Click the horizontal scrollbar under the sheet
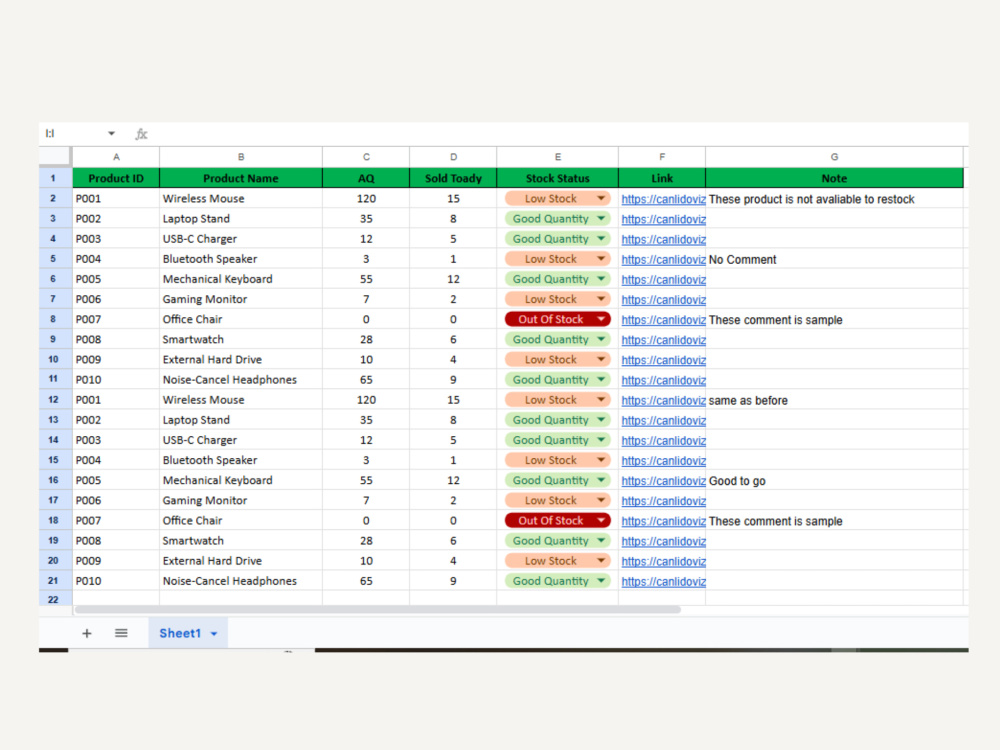 (x=378, y=610)
